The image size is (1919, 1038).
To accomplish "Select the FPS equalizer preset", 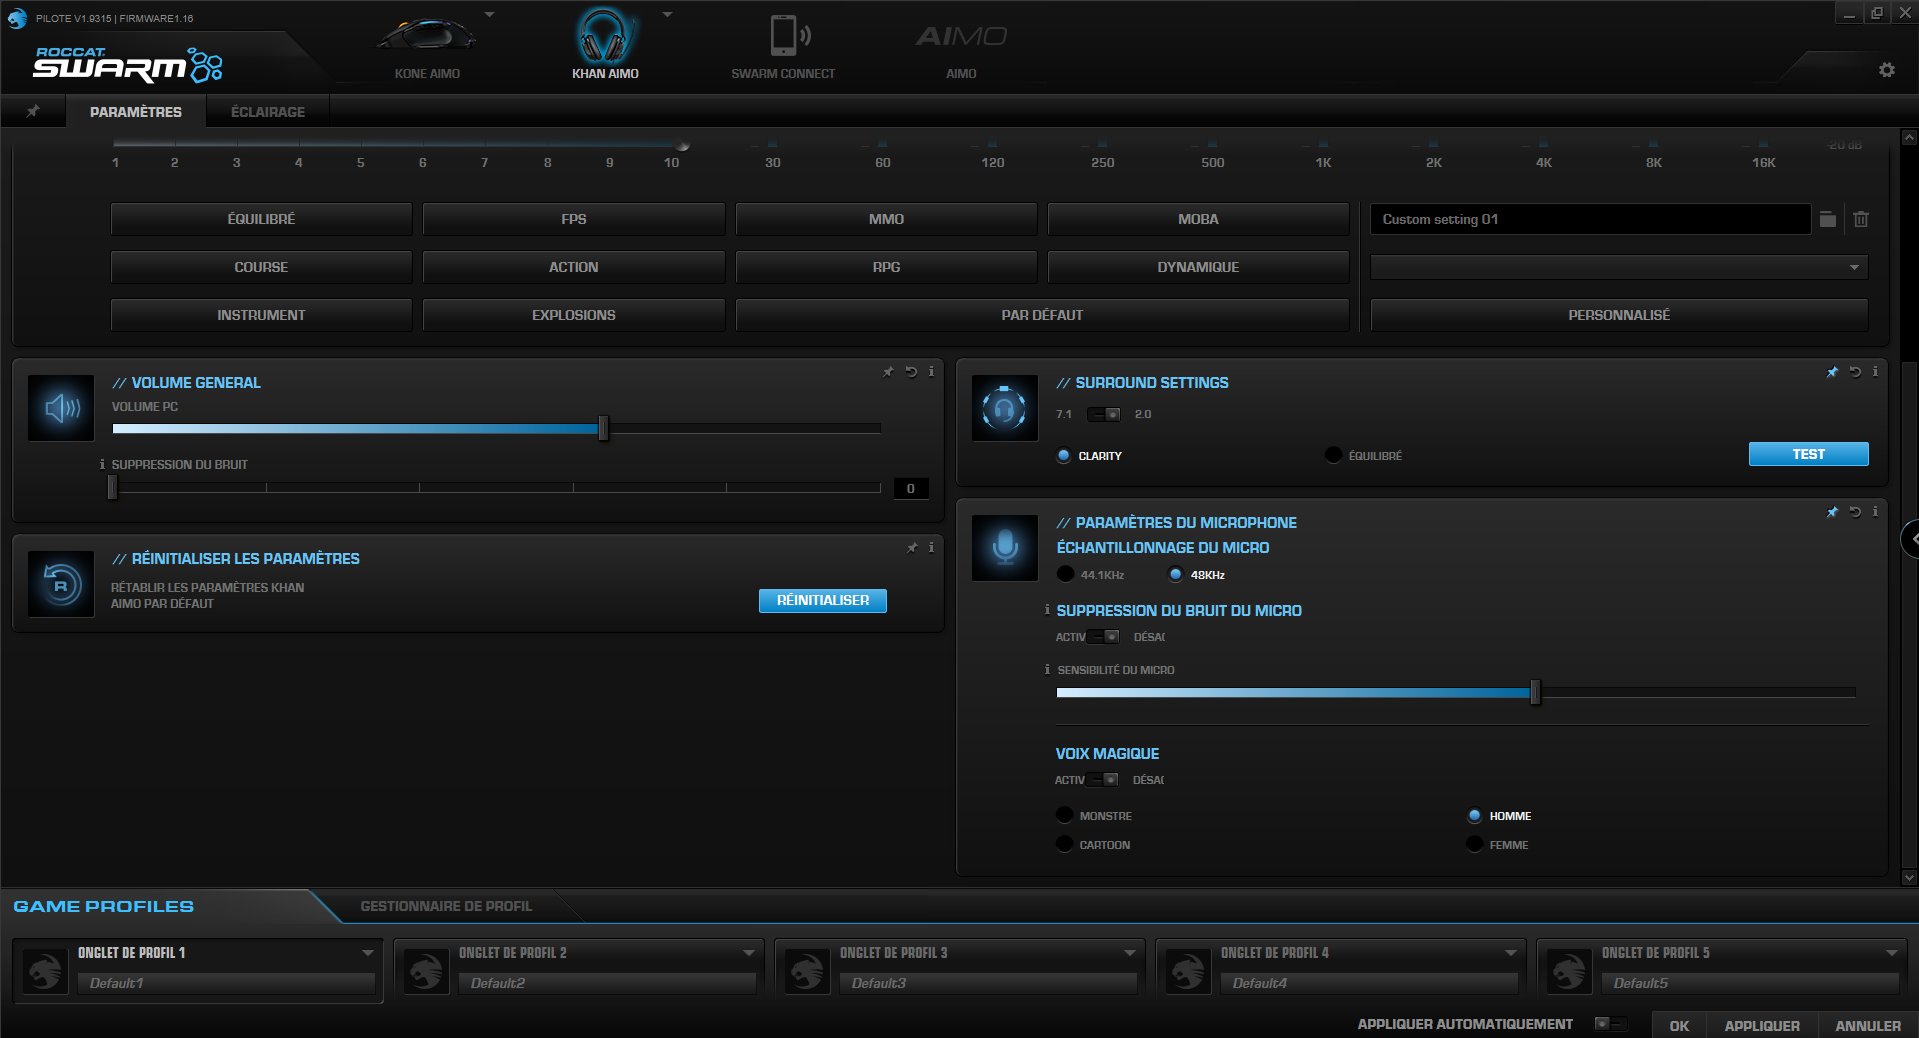I will click(x=573, y=219).
